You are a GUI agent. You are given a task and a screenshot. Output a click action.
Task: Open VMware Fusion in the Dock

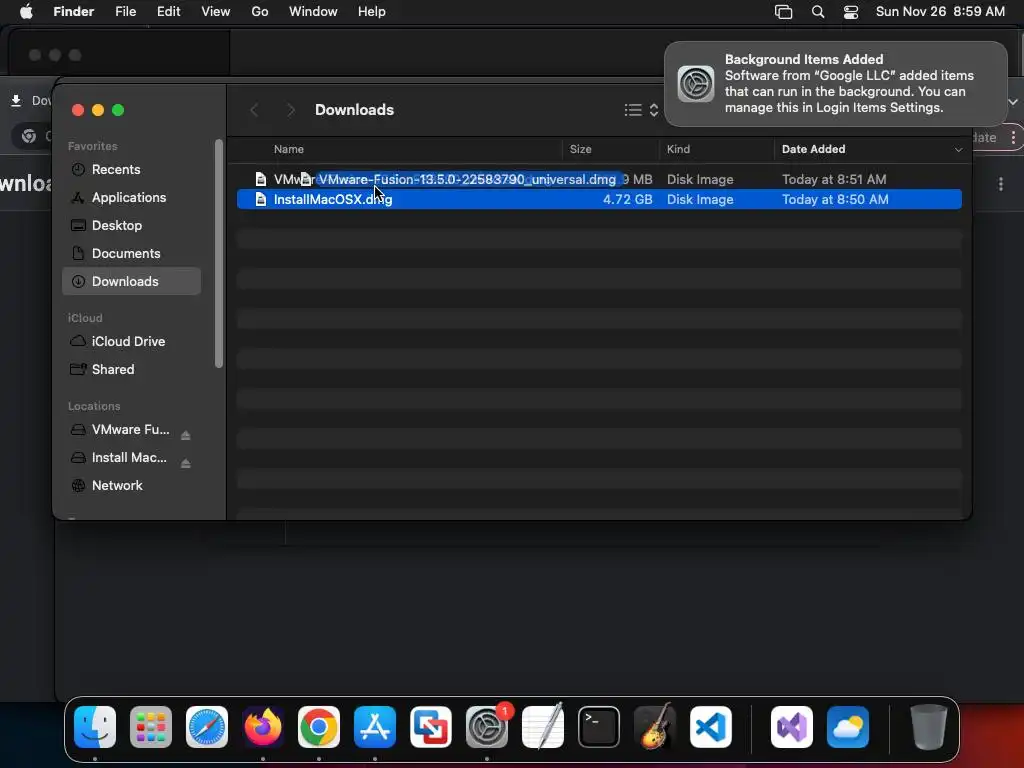pyautogui.click(x=431, y=727)
